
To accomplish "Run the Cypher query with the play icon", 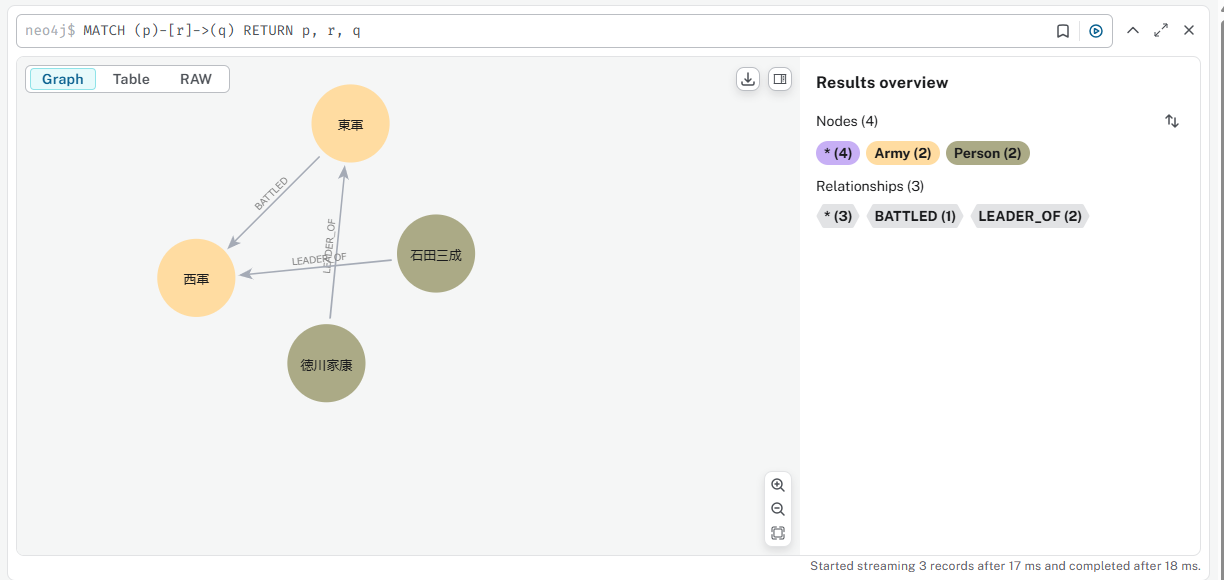I will coord(1096,31).
